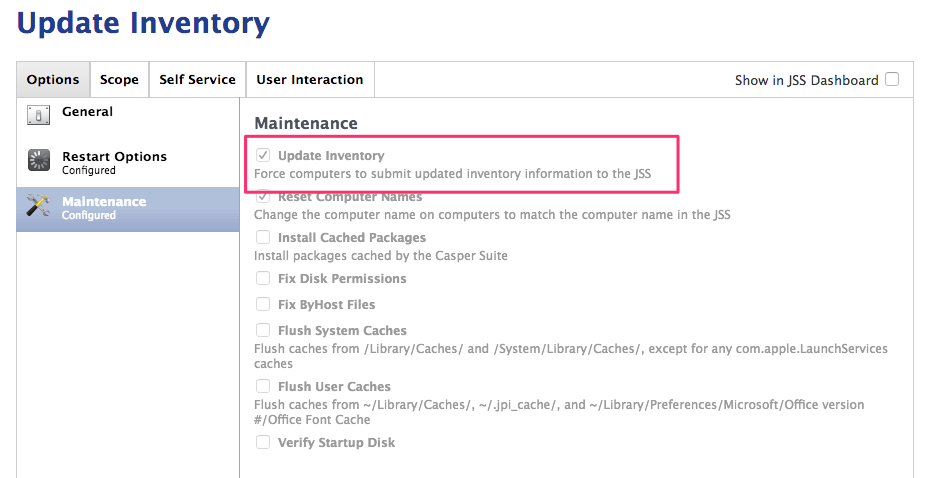The width and height of the screenshot is (928, 478).
Task: Open the Self Service tab
Action: (198, 79)
